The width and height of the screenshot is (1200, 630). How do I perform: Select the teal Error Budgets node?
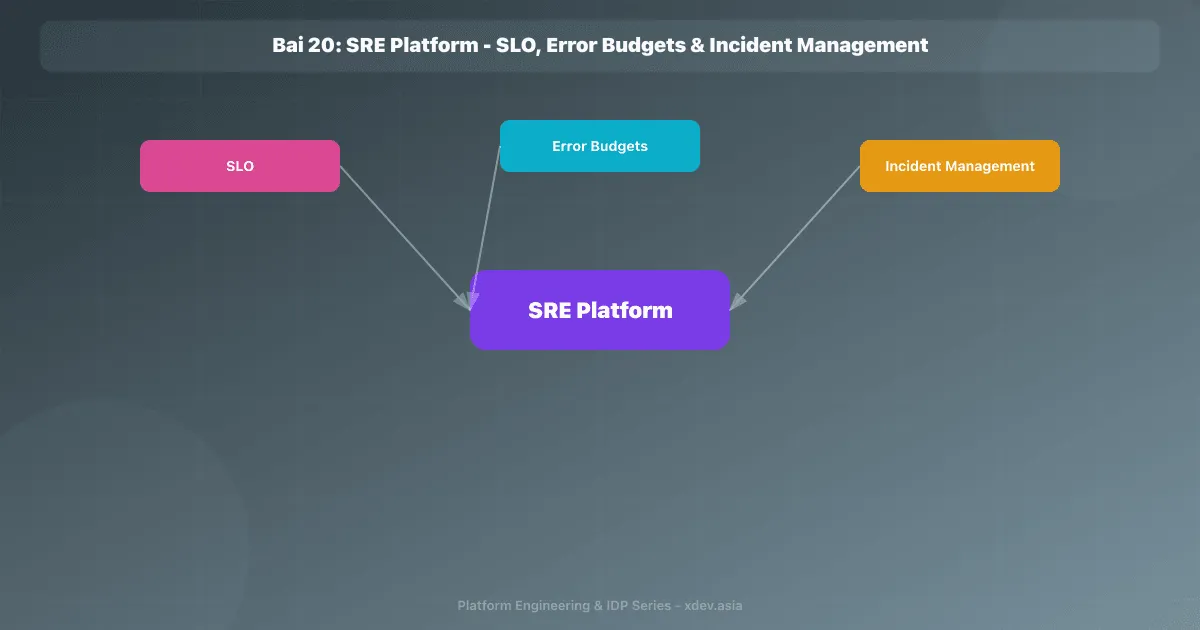click(x=600, y=146)
